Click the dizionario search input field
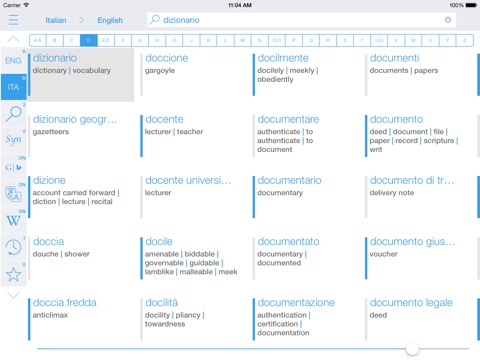 [x=302, y=20]
